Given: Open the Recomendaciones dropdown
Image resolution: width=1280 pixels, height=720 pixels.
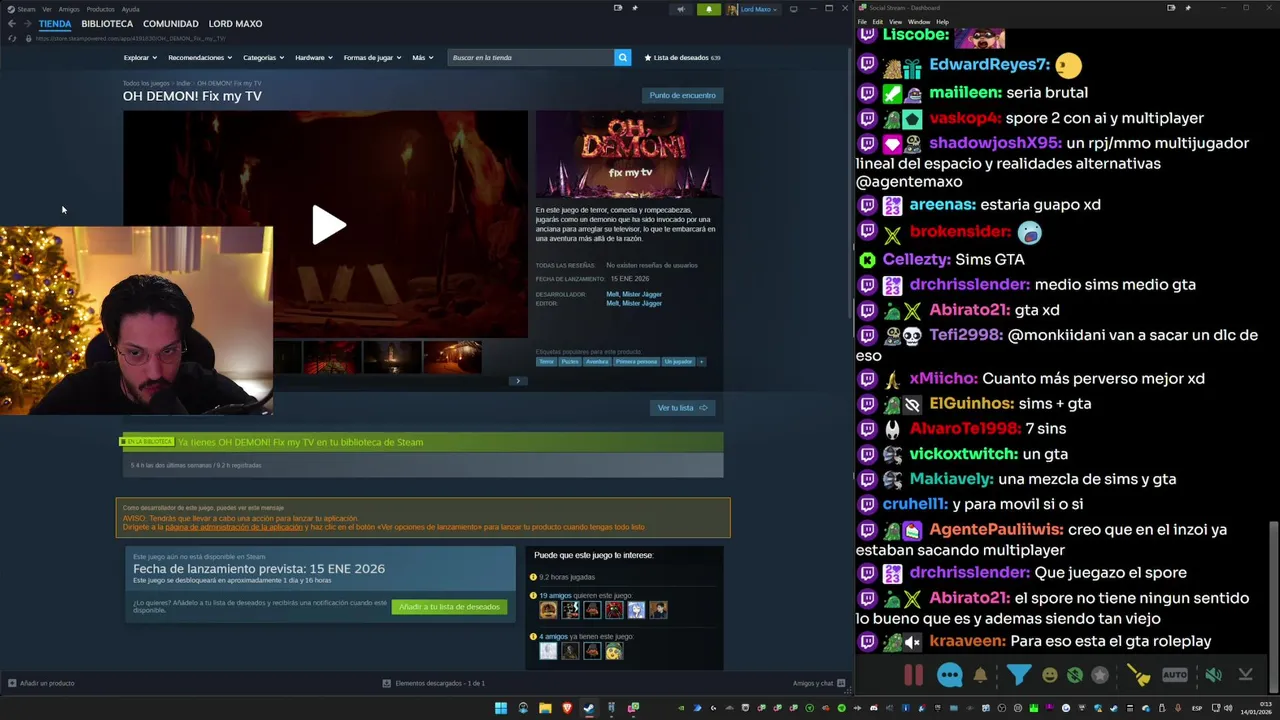Looking at the screenshot, I should tap(200, 58).
